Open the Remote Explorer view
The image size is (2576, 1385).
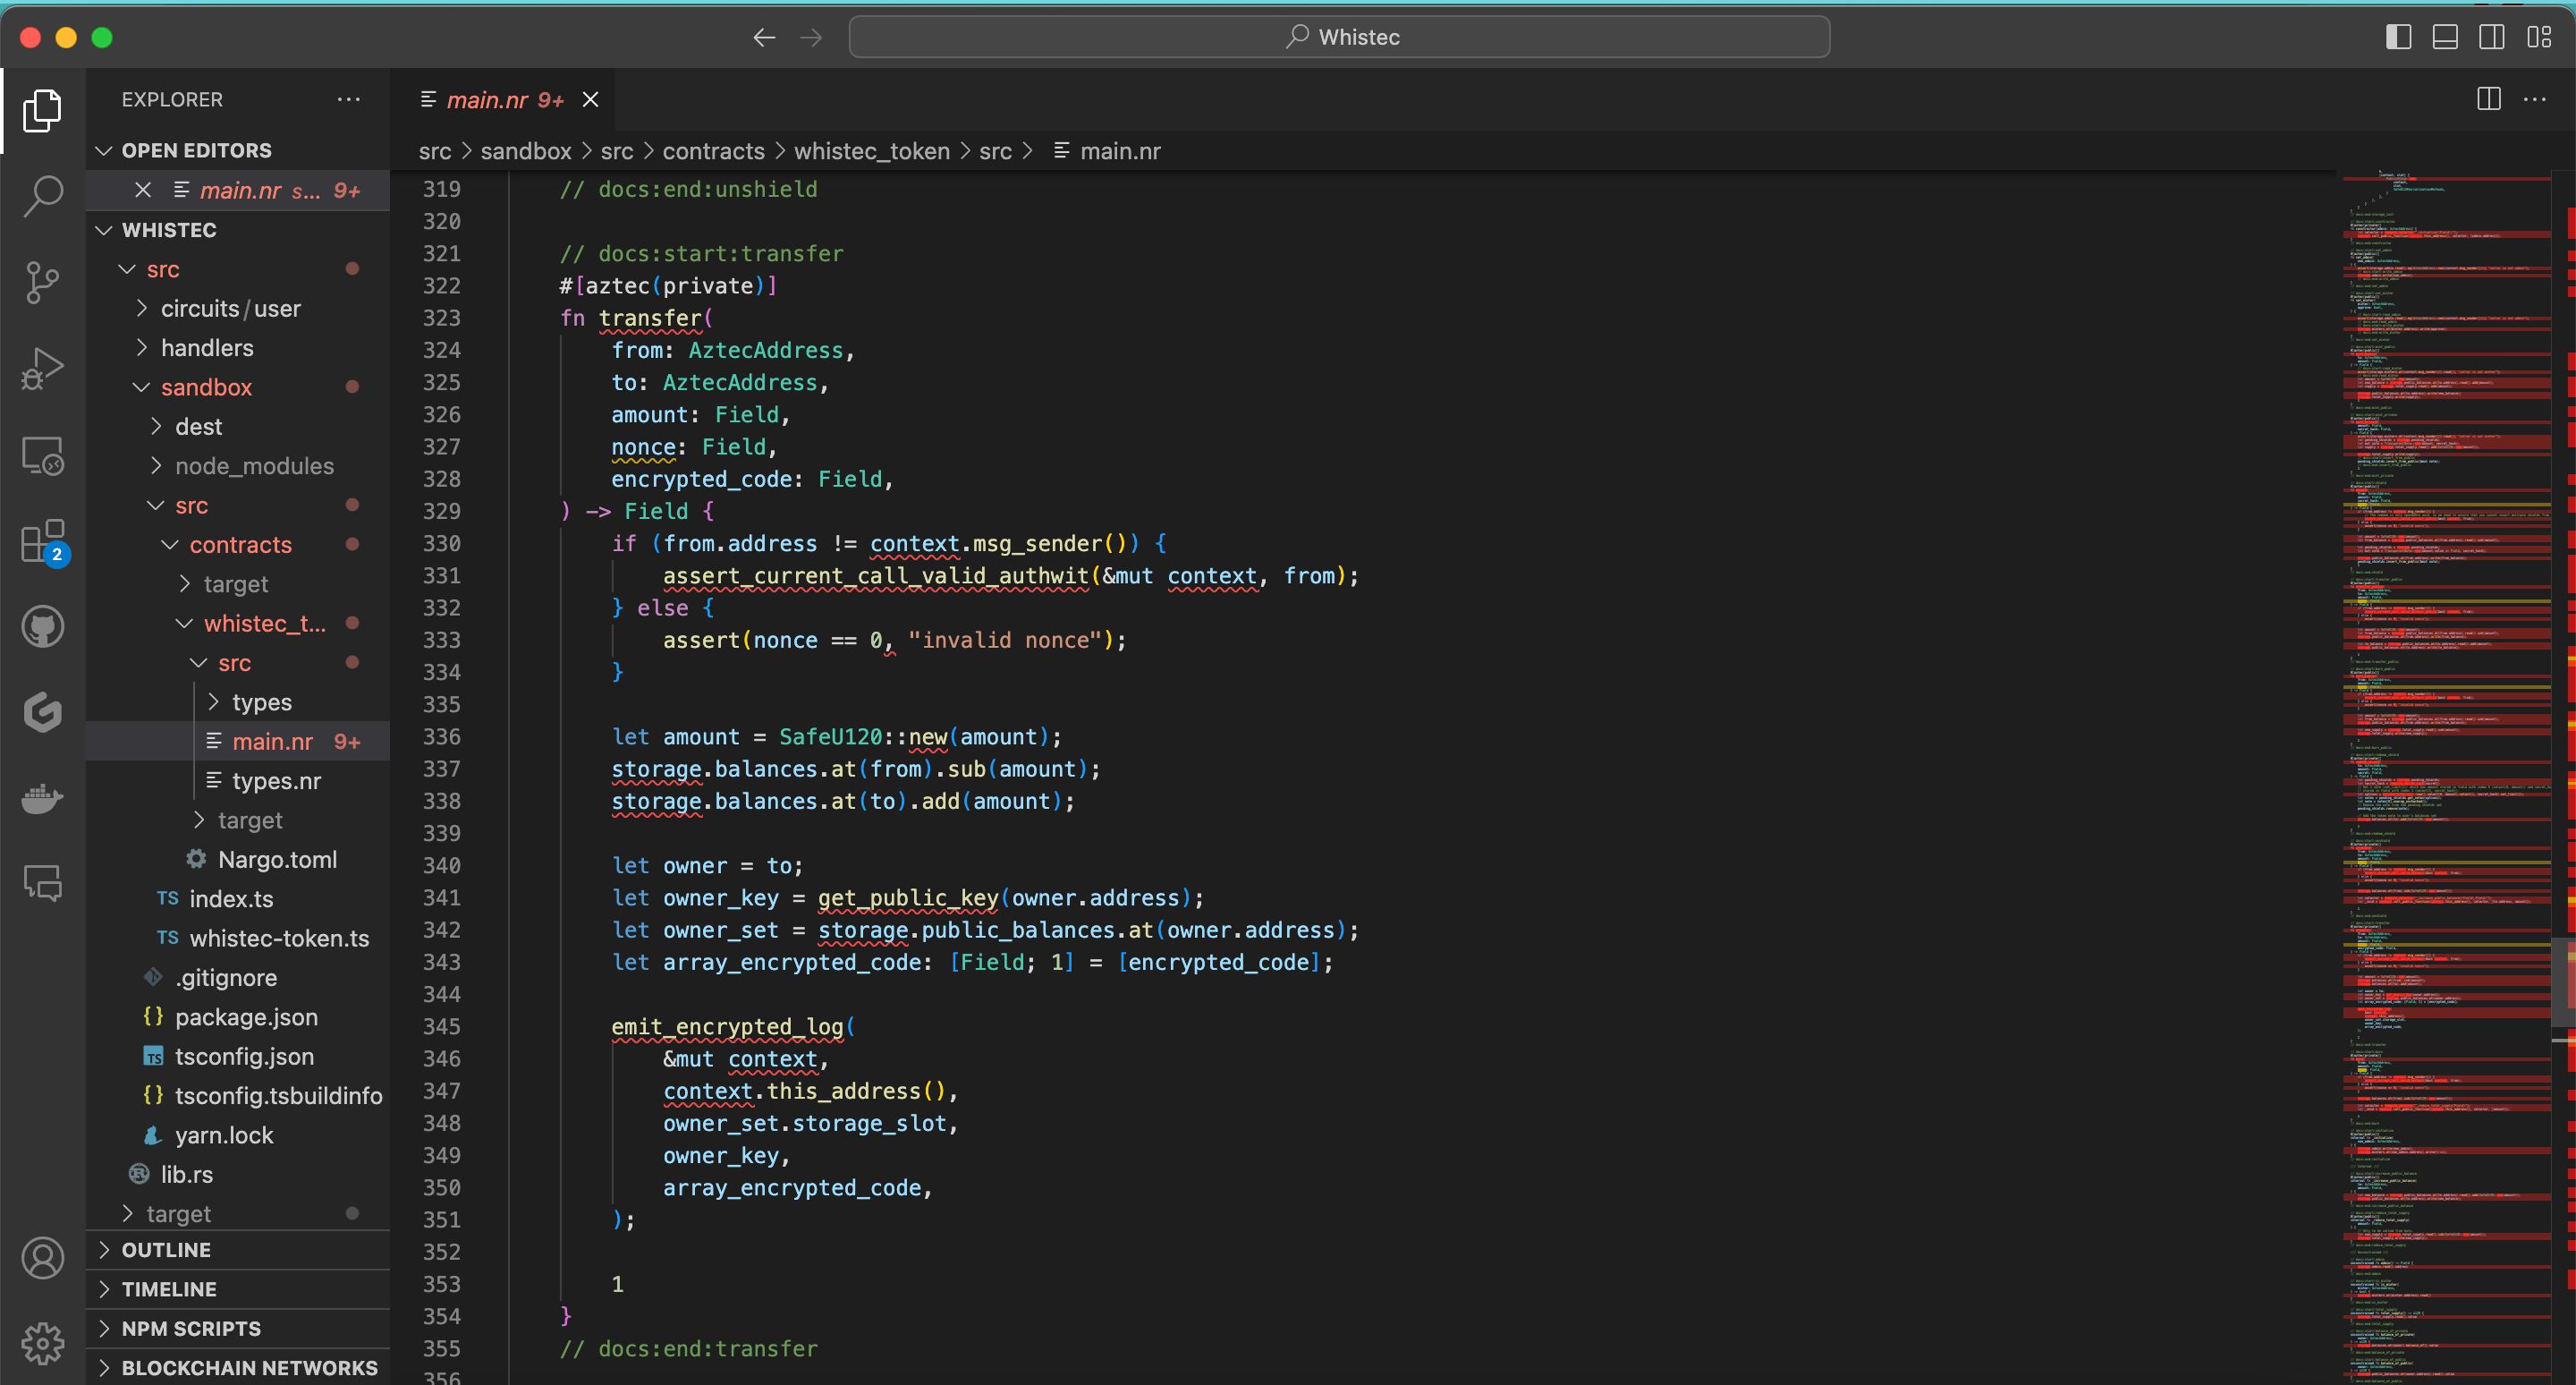tap(42, 456)
